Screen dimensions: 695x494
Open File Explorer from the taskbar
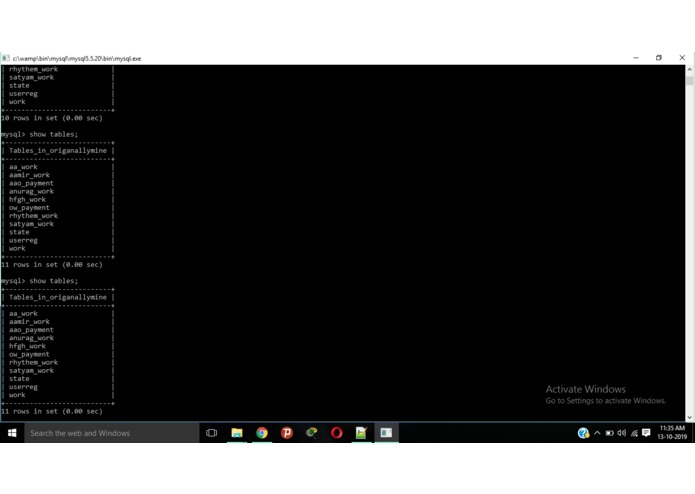click(237, 433)
